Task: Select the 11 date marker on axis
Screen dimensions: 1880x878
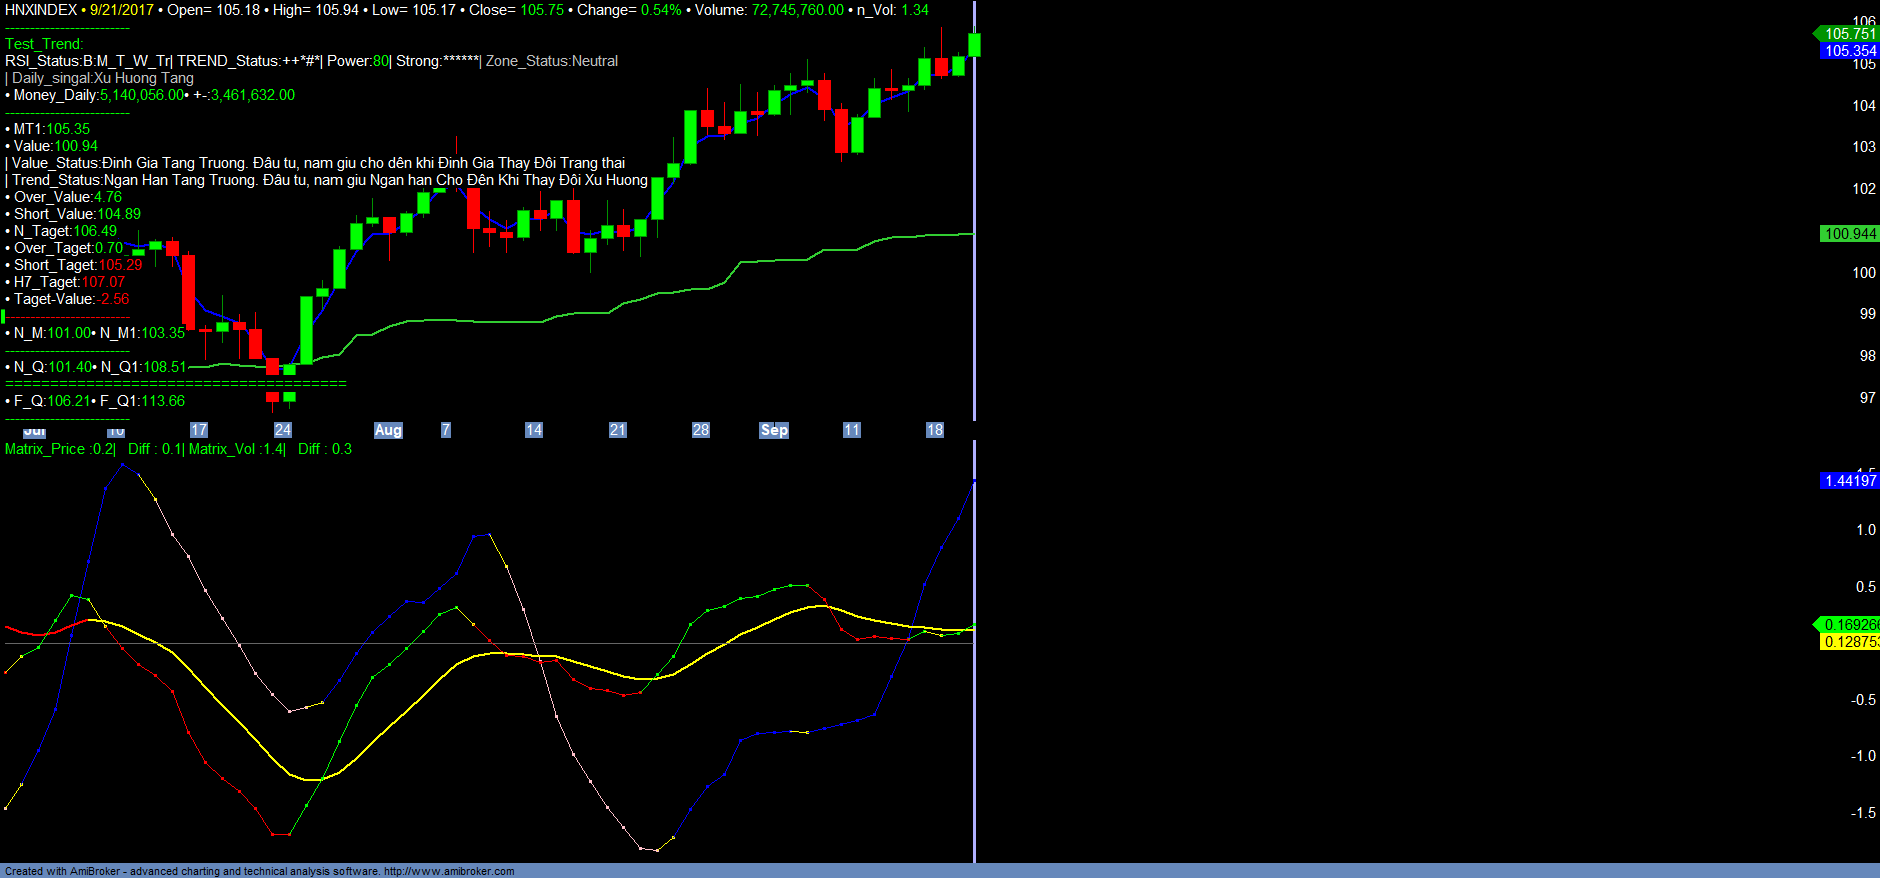Action: coord(852,430)
